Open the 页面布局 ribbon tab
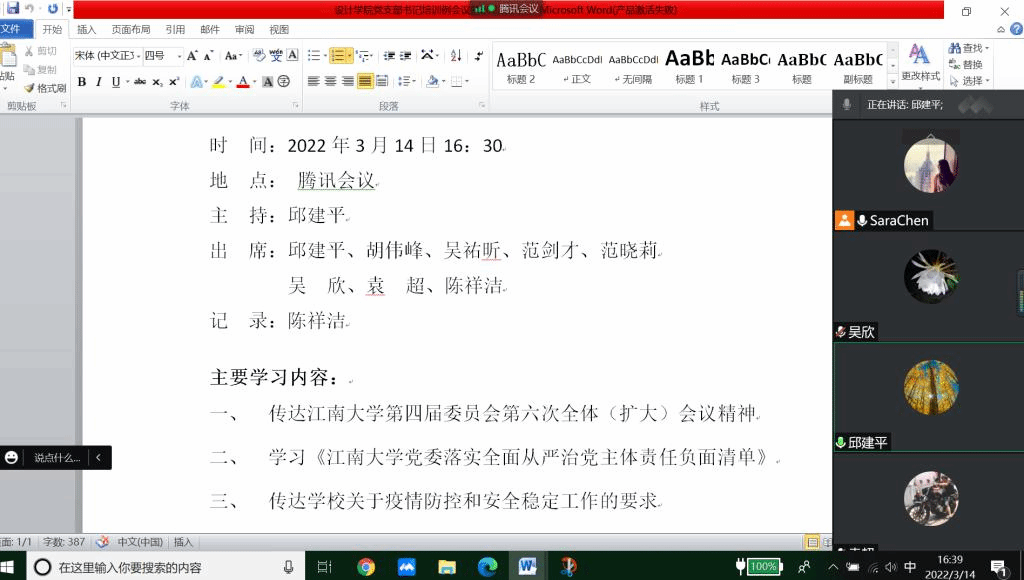 131,29
